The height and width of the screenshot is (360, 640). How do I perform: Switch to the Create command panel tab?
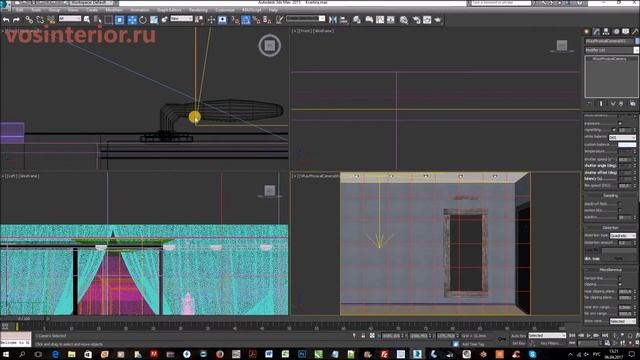587,31
